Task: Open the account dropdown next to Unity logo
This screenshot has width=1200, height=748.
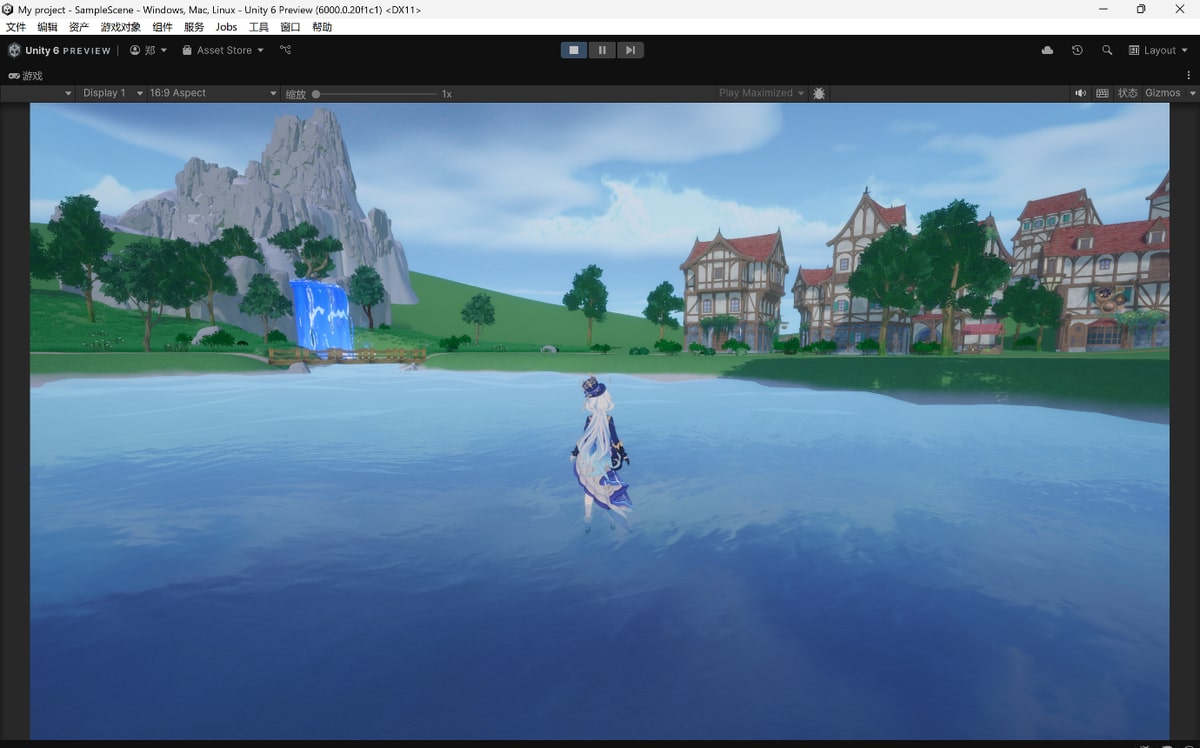Action: tap(148, 50)
